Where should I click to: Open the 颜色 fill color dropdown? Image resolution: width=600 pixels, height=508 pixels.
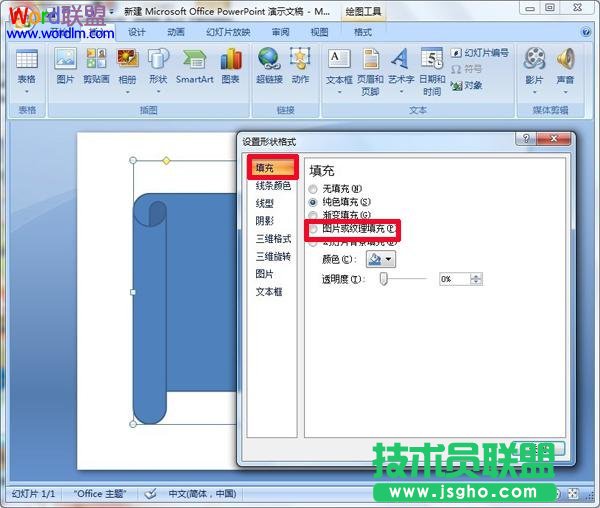click(381, 259)
